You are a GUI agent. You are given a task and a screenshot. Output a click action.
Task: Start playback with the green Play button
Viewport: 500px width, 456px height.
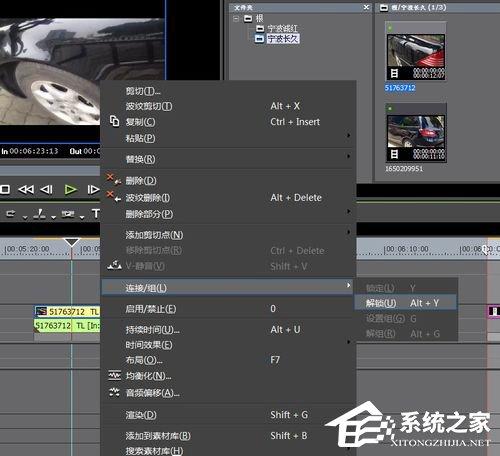(71, 190)
